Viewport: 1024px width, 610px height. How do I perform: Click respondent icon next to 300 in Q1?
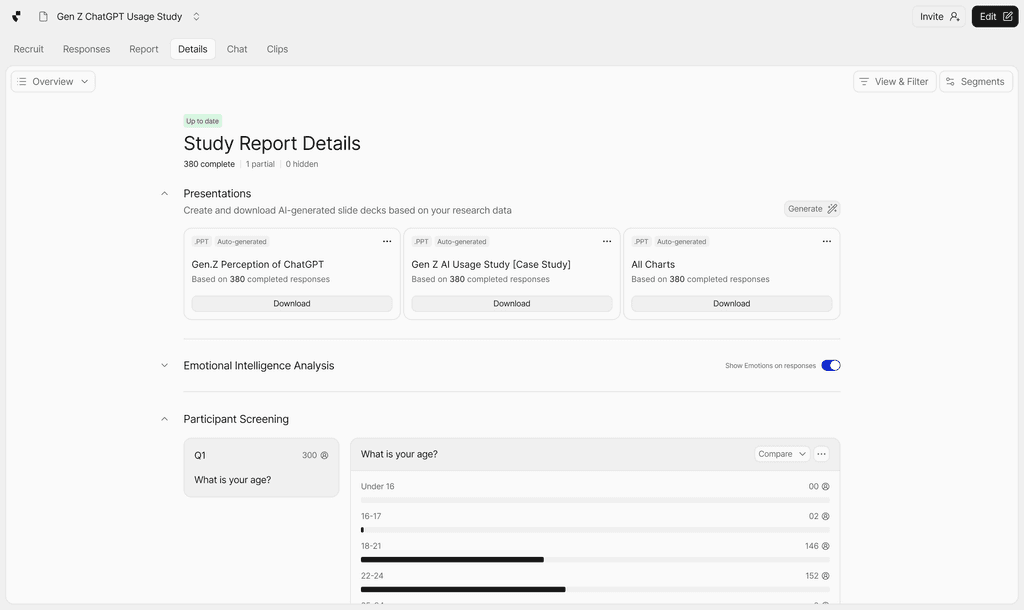tap(325, 455)
